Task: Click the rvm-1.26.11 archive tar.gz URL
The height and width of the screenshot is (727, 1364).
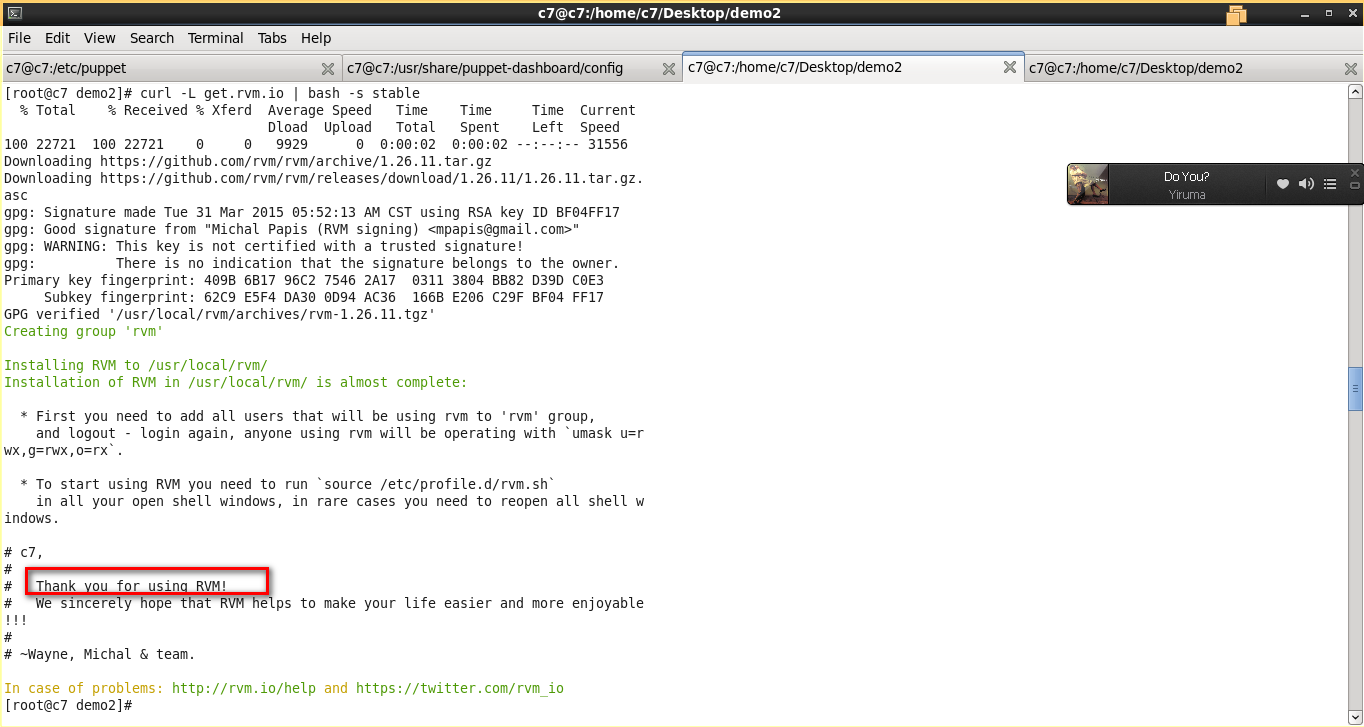Action: point(296,161)
